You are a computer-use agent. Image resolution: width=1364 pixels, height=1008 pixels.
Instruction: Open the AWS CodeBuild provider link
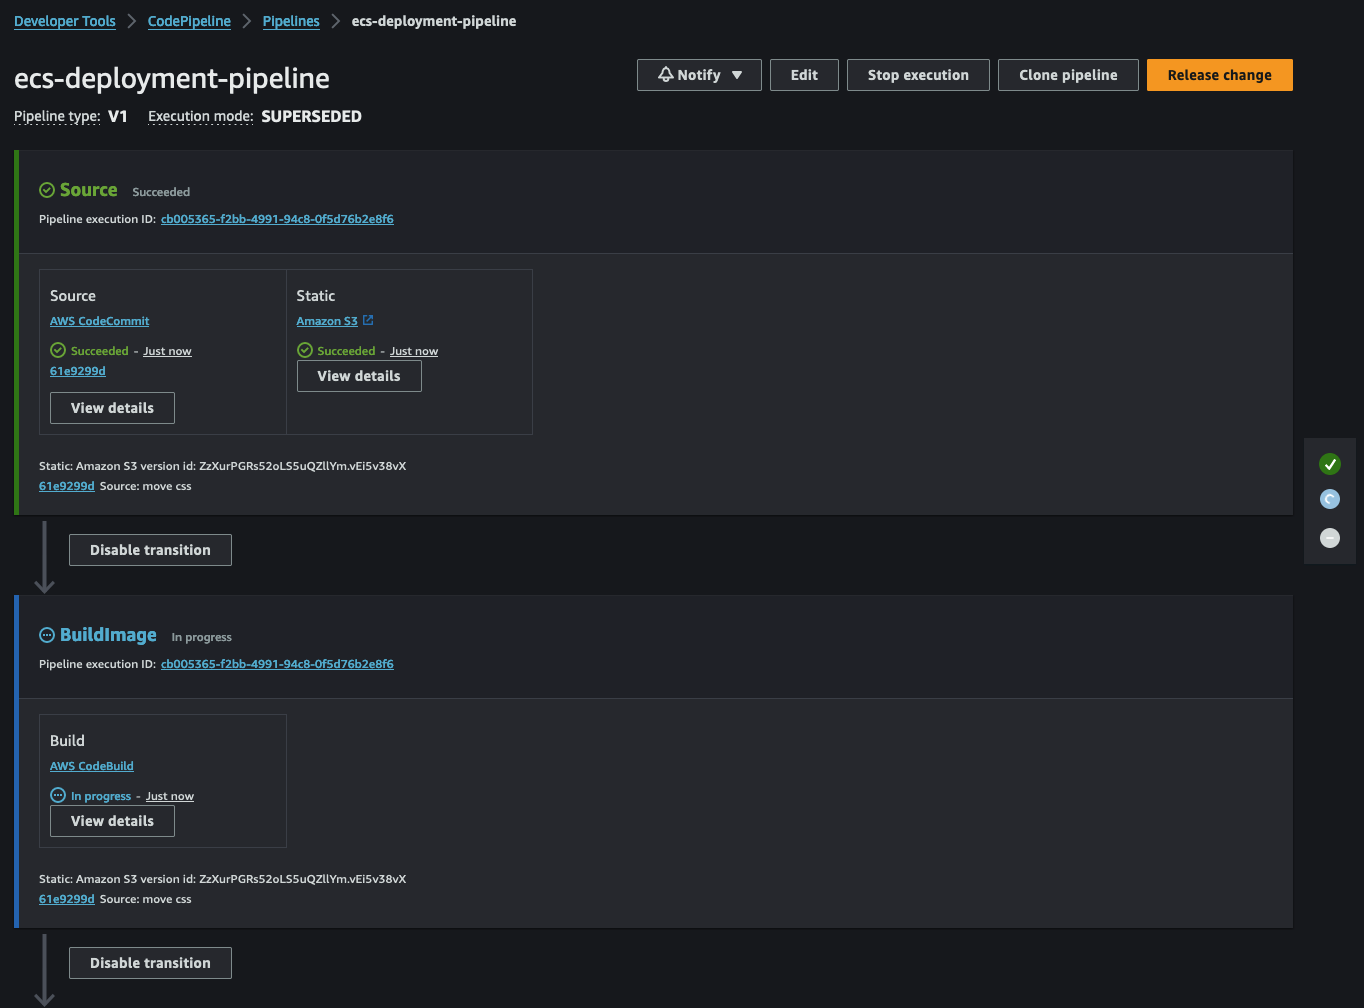[x=92, y=766]
